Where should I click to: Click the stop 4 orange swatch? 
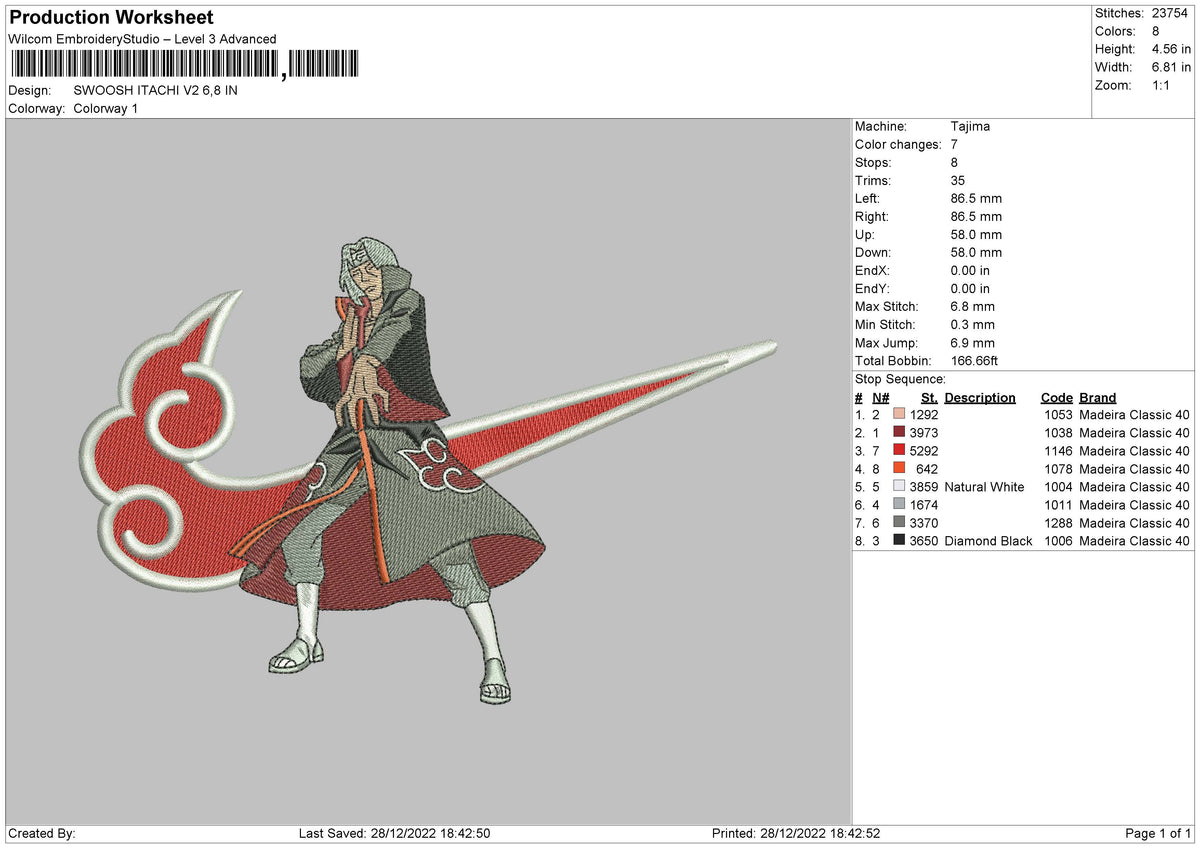pyautogui.click(x=899, y=469)
